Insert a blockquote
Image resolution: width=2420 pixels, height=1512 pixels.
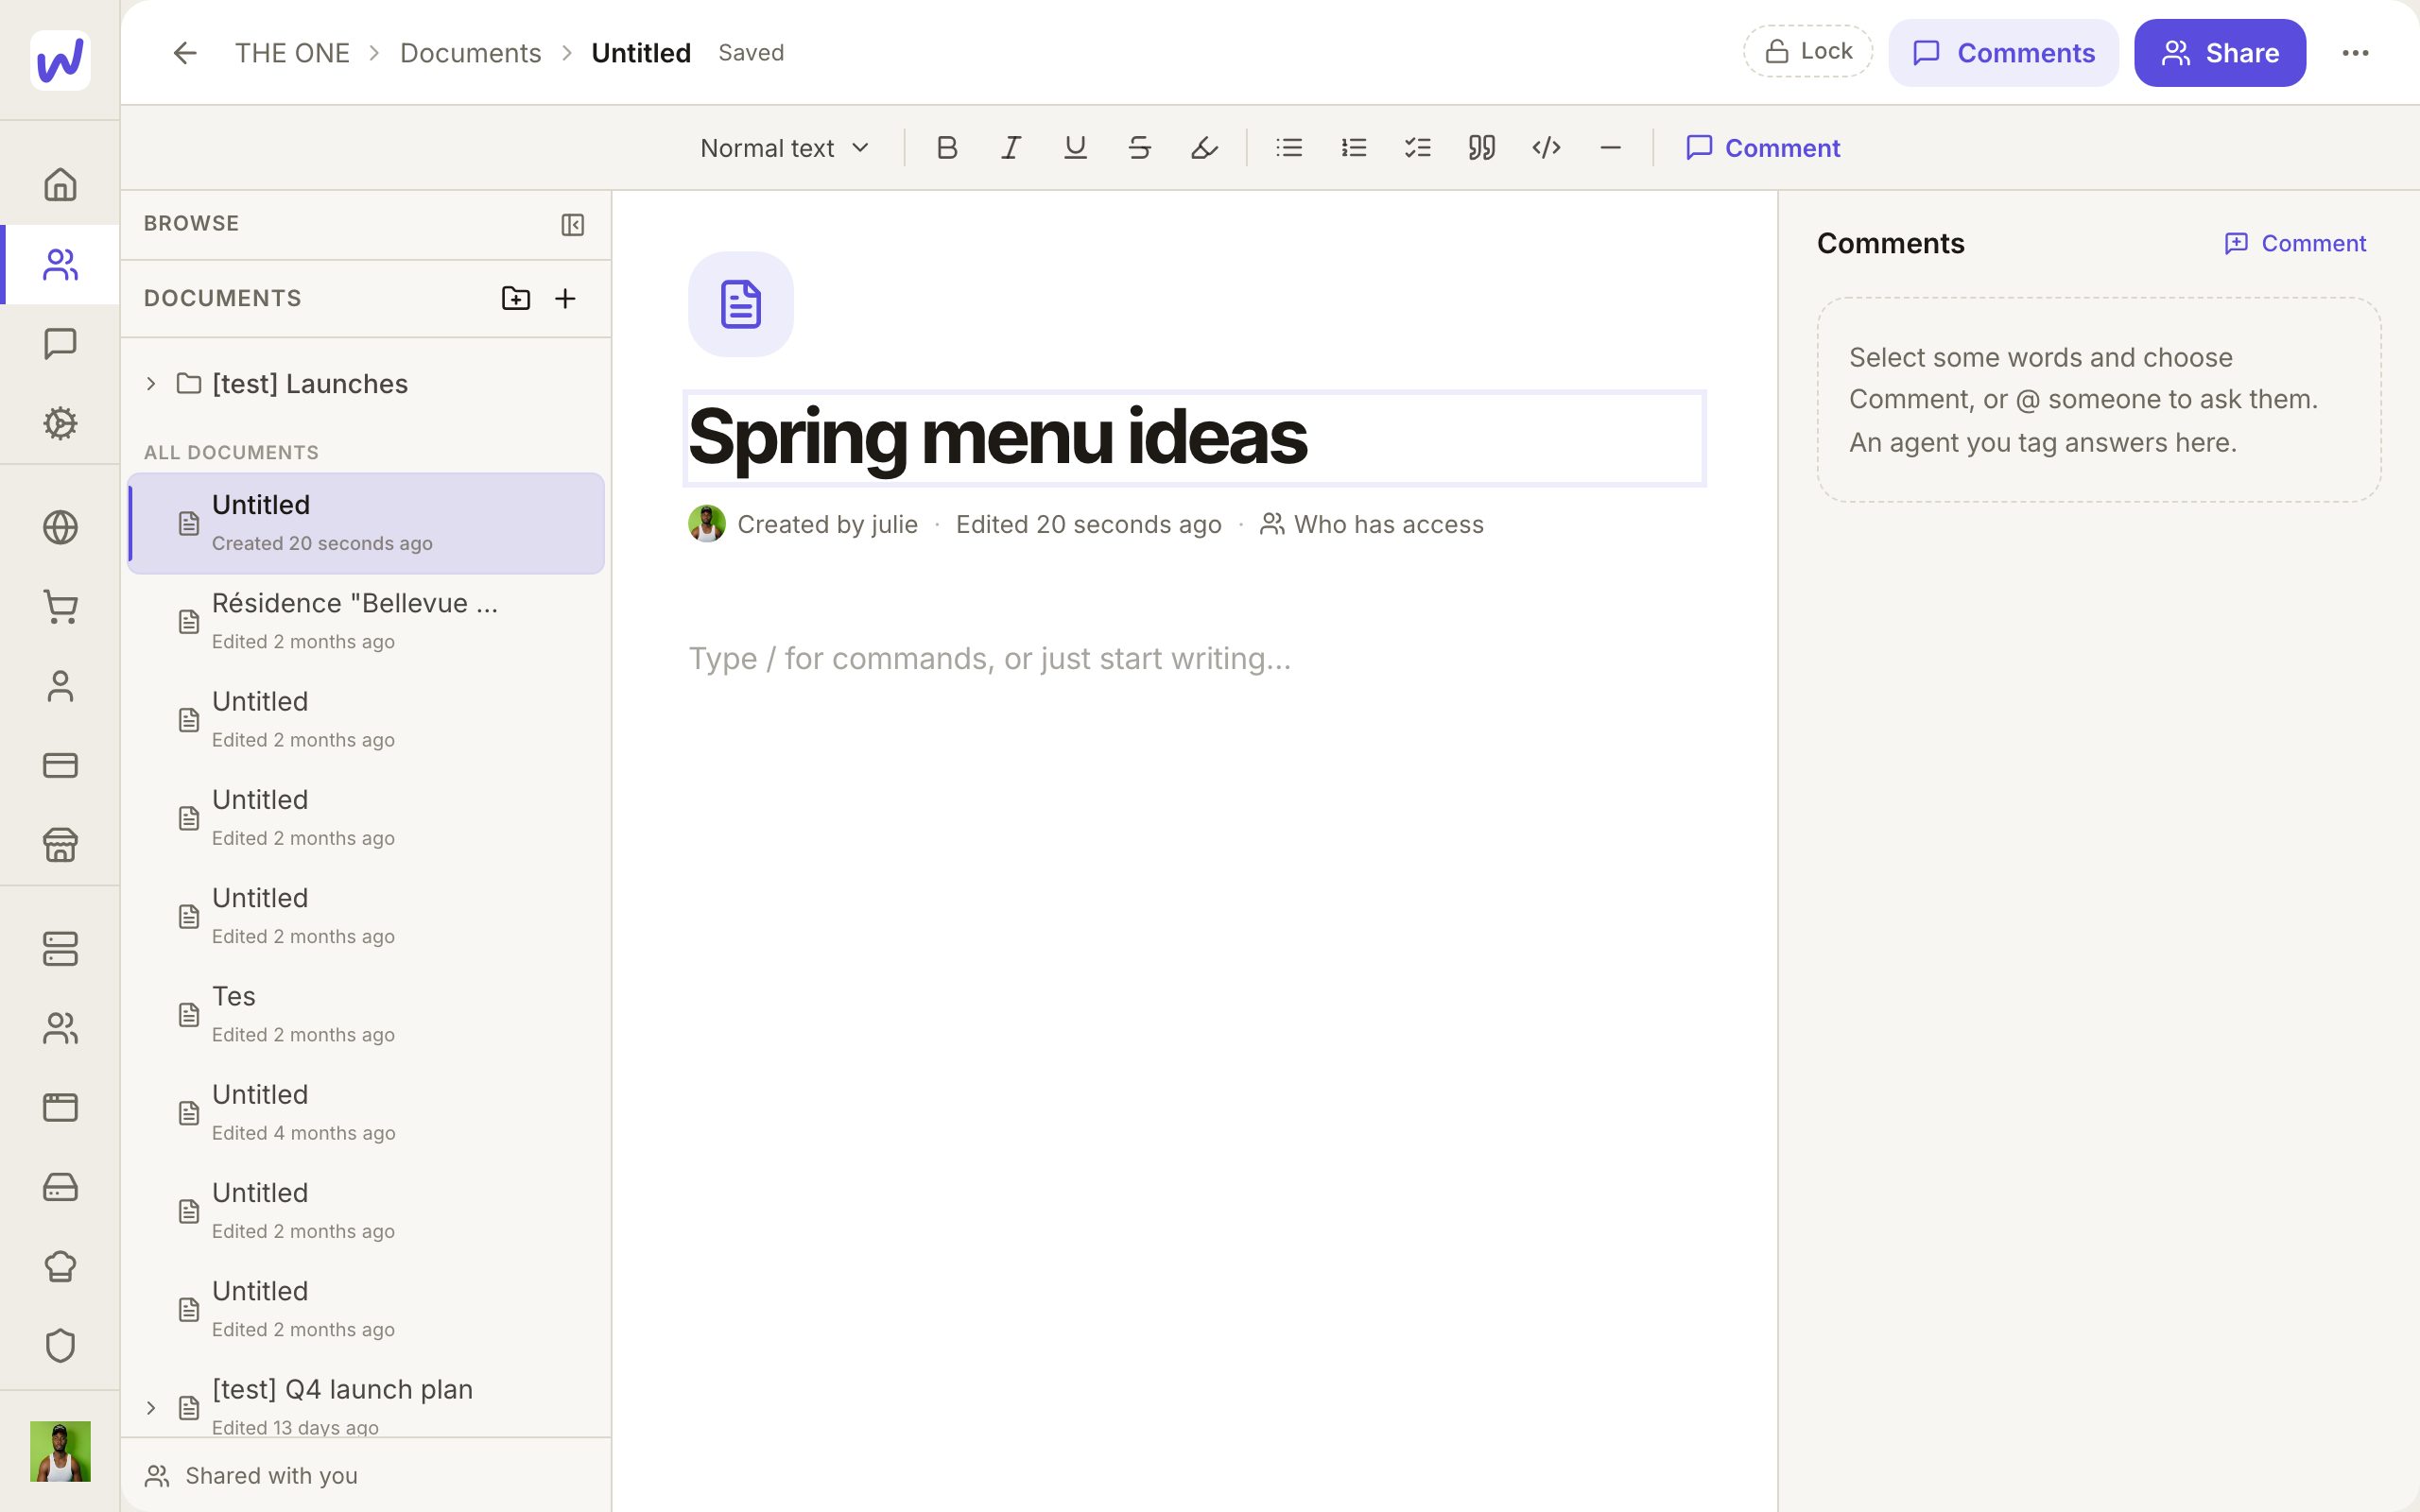[x=1481, y=148]
